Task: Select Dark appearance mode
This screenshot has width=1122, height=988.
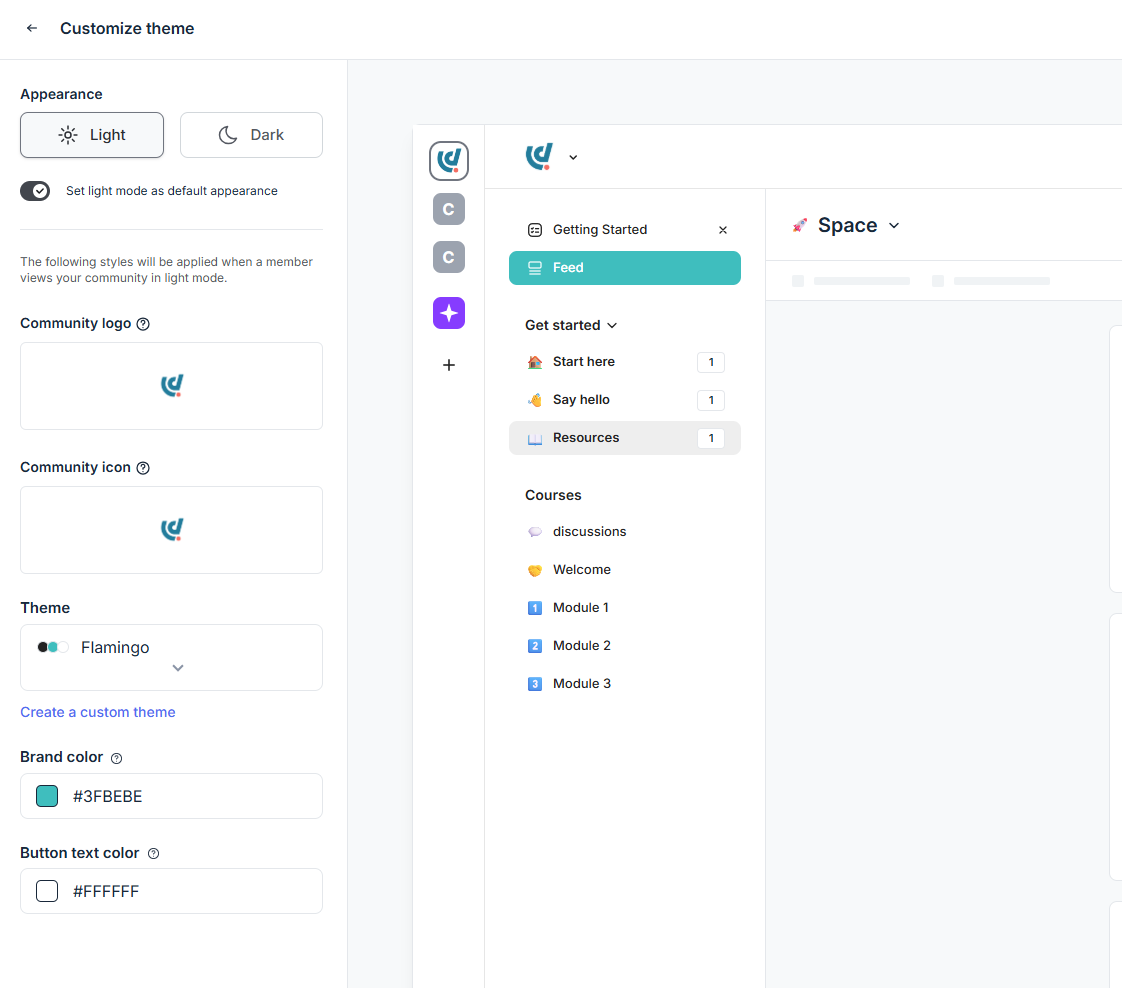Action: (x=251, y=134)
